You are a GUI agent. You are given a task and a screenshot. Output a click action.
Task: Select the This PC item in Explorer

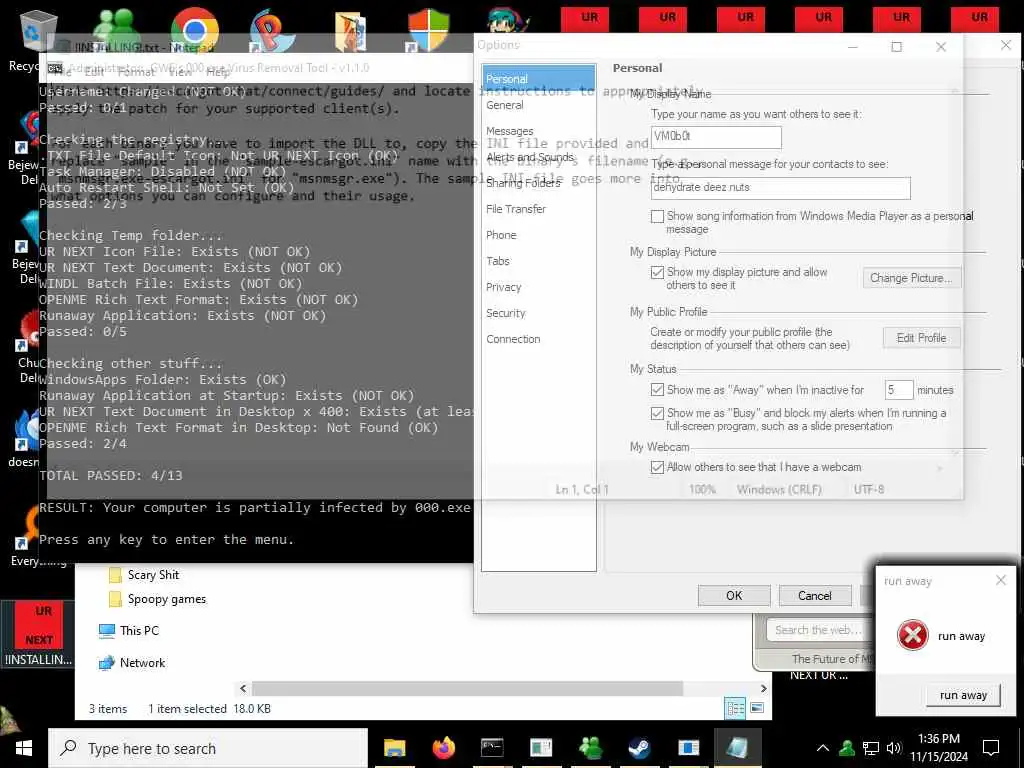coord(129,631)
